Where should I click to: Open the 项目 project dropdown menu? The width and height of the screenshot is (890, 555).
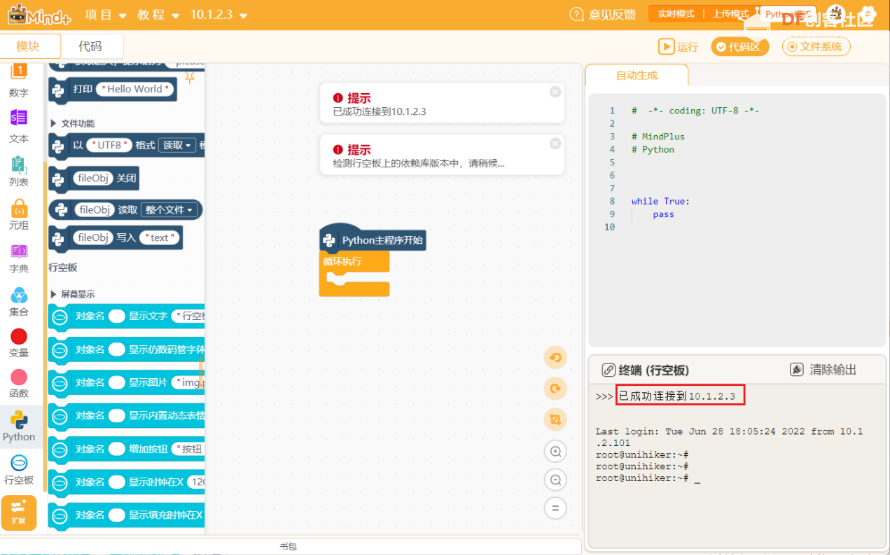pos(106,16)
